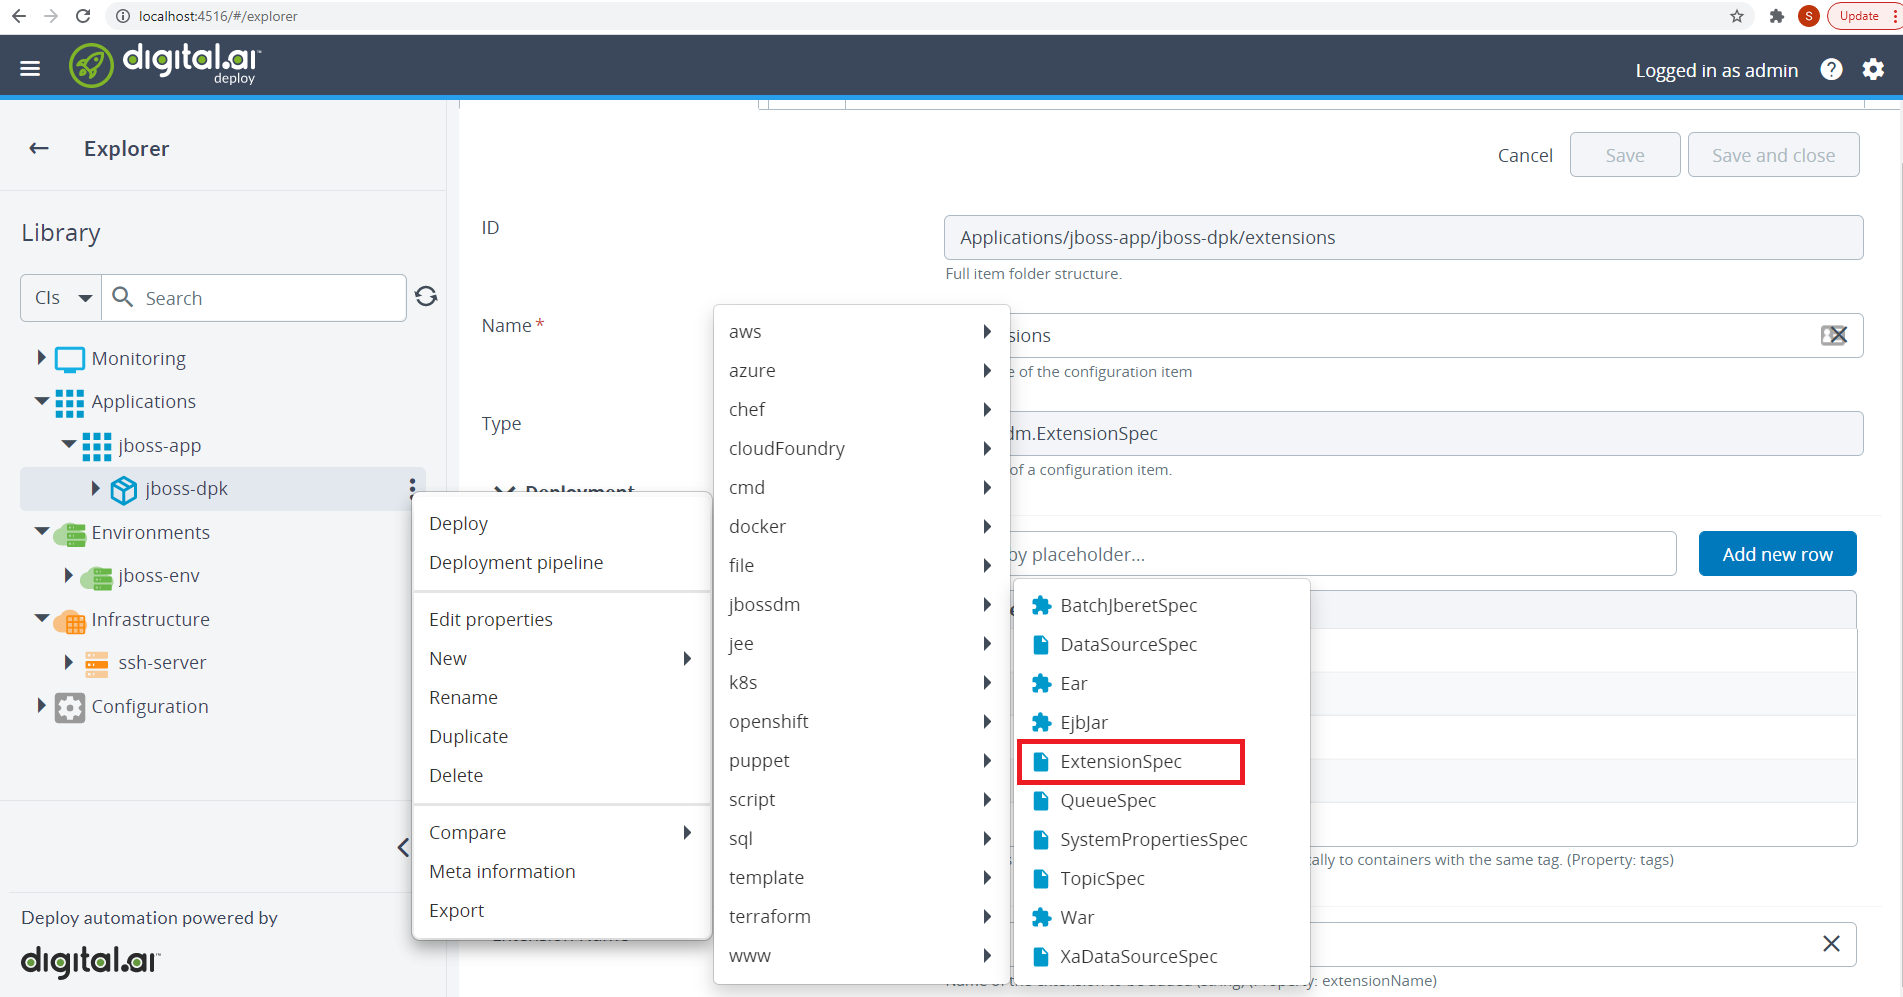Expand the Configuration tree node
The image size is (1903, 997).
[x=41, y=705]
